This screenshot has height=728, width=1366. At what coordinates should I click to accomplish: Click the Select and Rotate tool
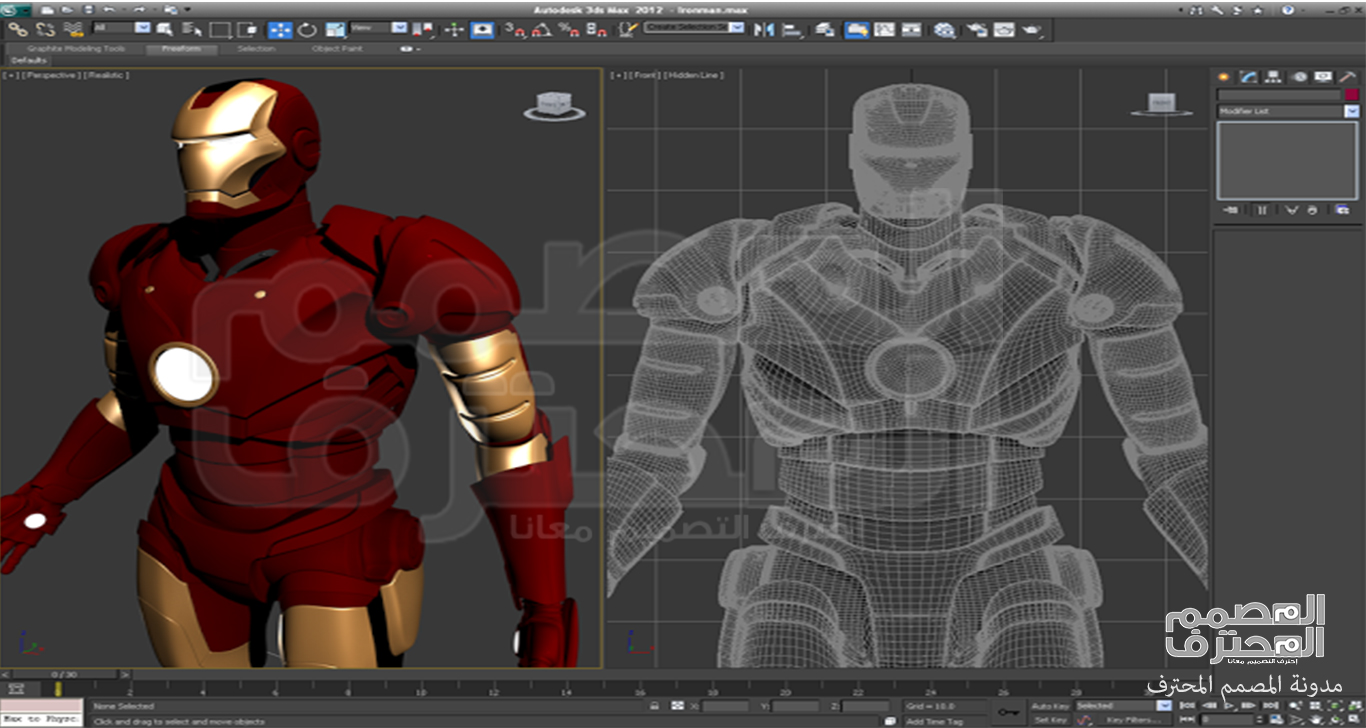pyautogui.click(x=307, y=30)
